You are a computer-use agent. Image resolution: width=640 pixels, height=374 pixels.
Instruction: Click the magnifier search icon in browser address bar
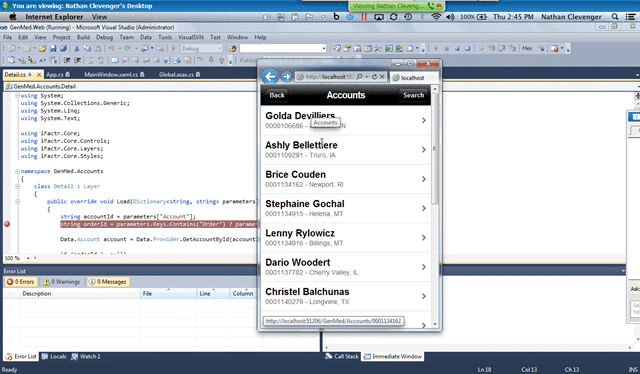359,76
